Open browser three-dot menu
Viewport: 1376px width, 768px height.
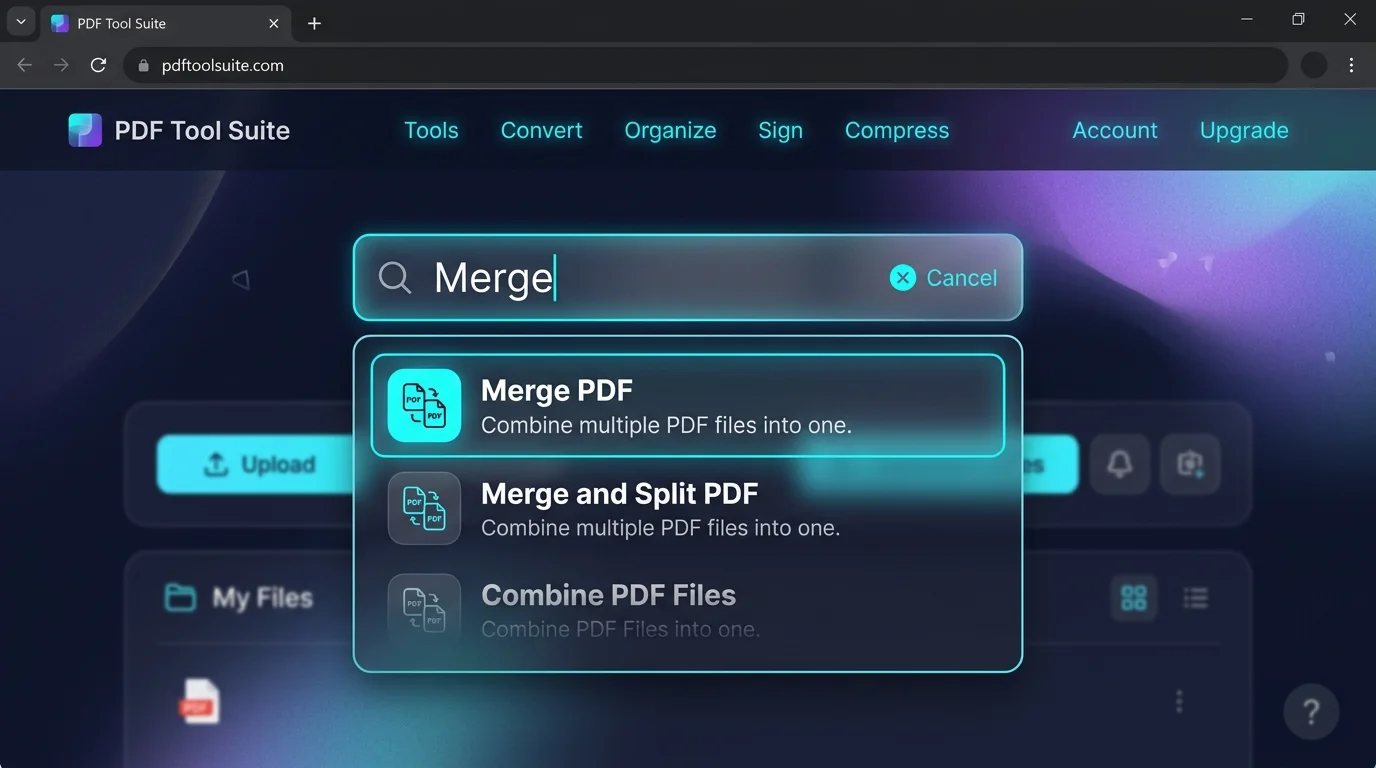coord(1351,65)
